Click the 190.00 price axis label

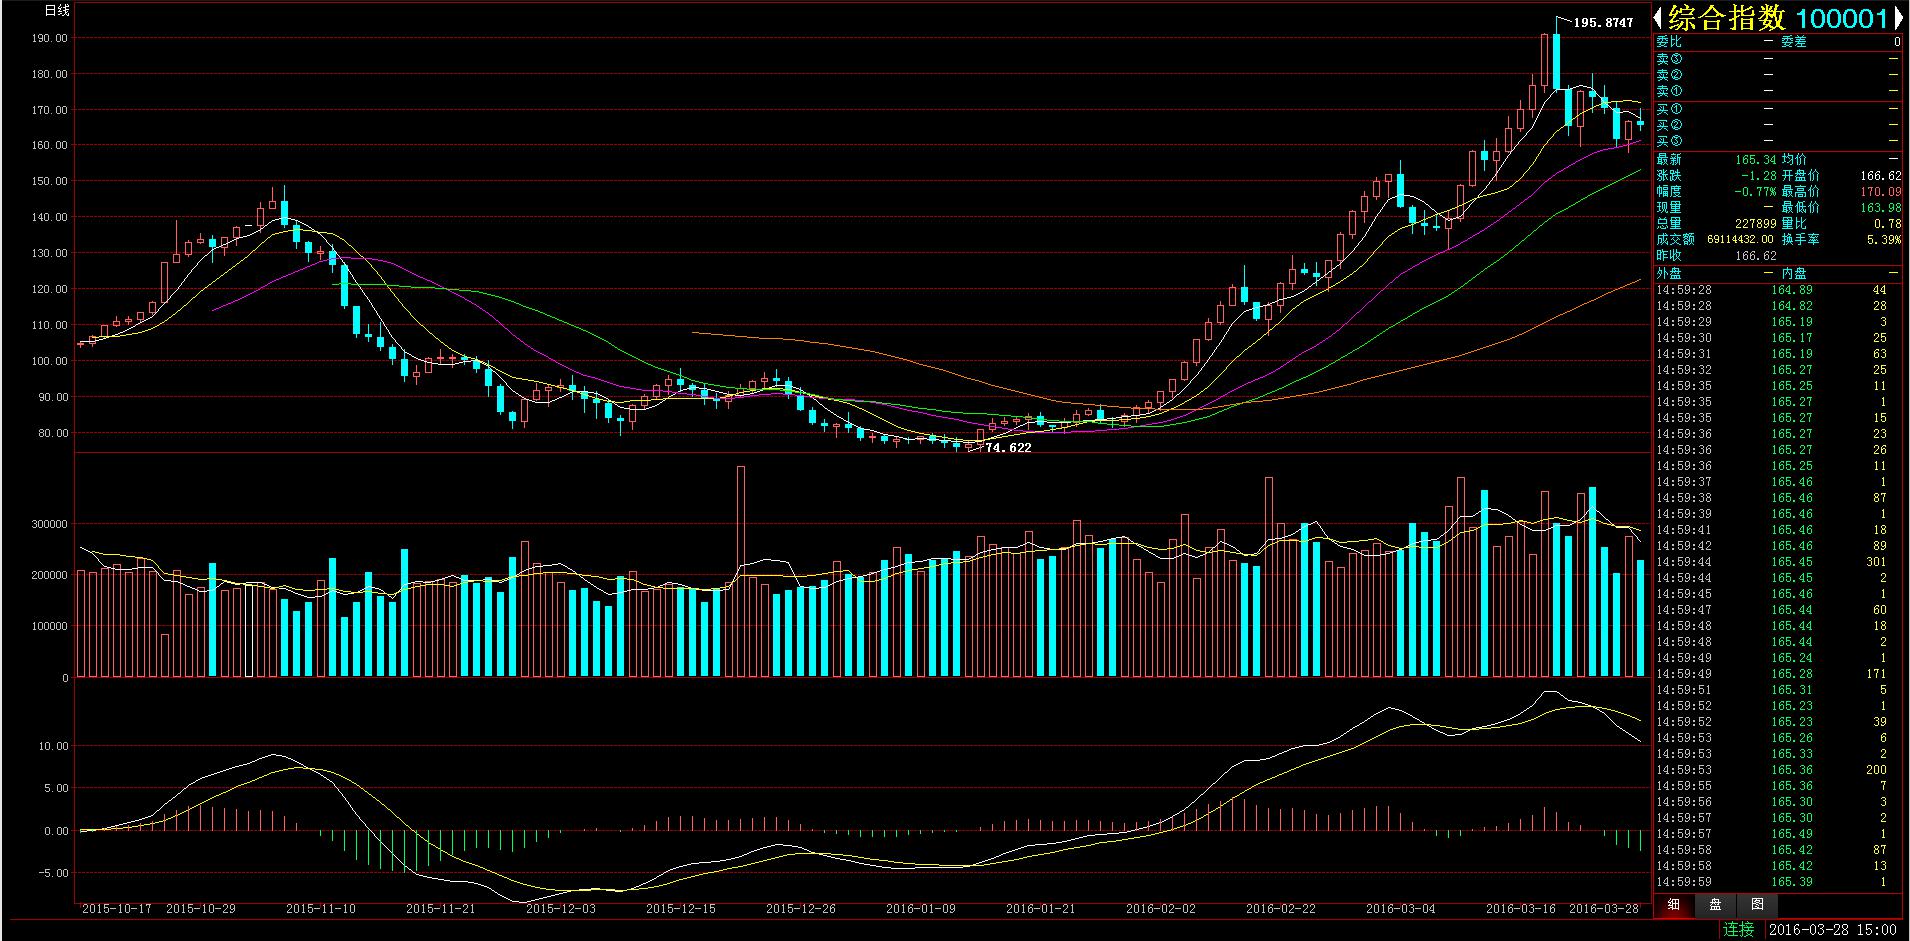click(50, 38)
